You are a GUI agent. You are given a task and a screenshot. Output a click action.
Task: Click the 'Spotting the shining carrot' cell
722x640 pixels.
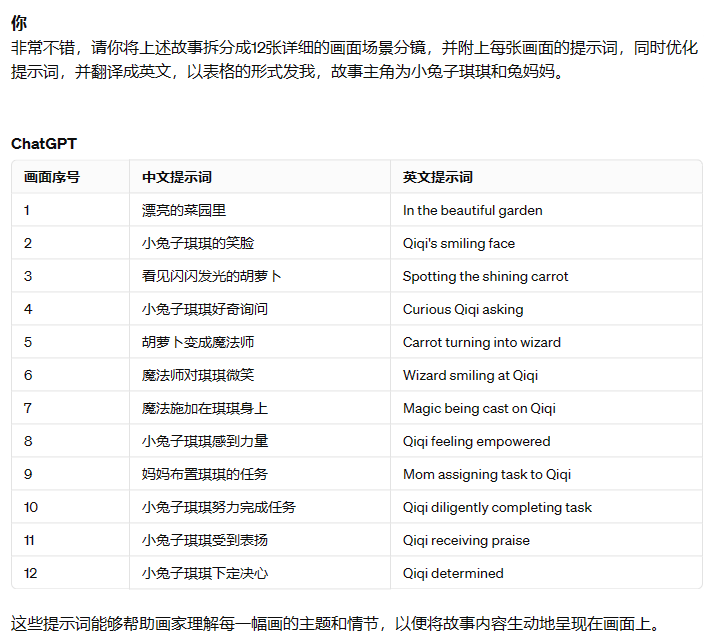(485, 276)
